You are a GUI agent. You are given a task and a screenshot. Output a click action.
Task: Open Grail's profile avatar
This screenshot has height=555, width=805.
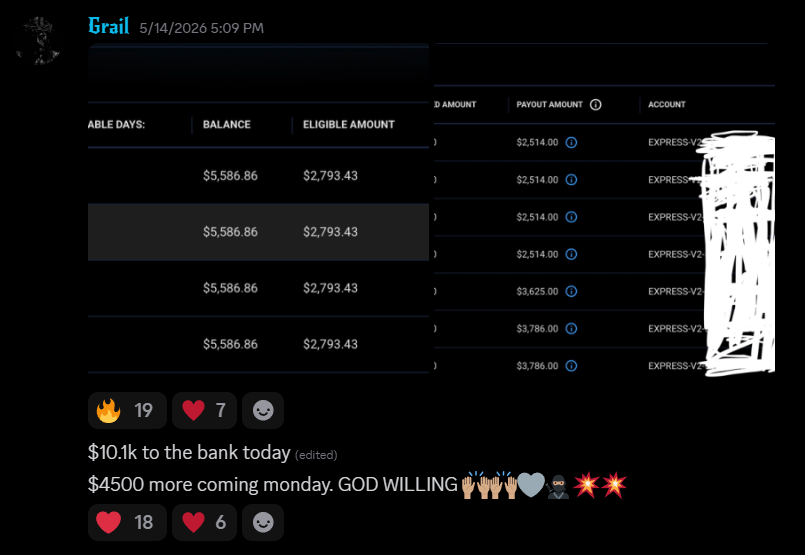tap(37, 41)
